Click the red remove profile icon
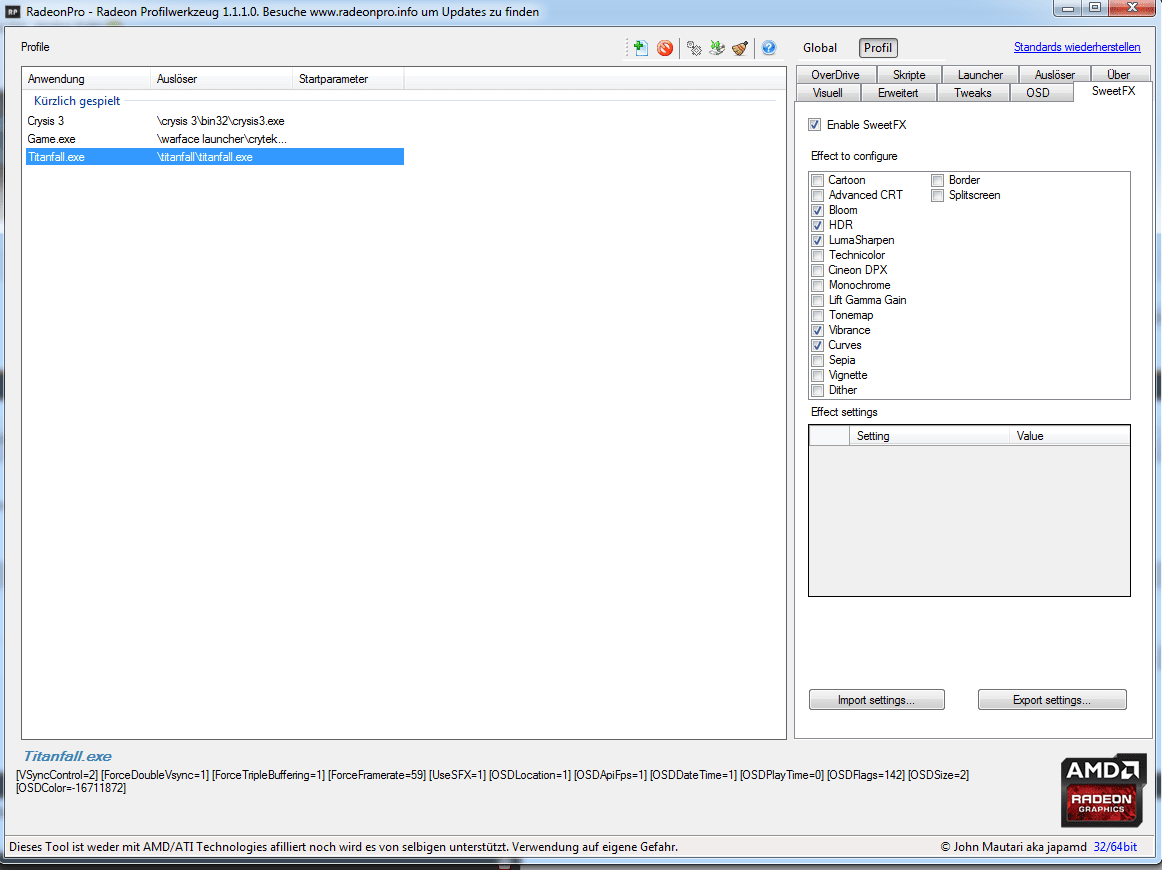 [665, 48]
